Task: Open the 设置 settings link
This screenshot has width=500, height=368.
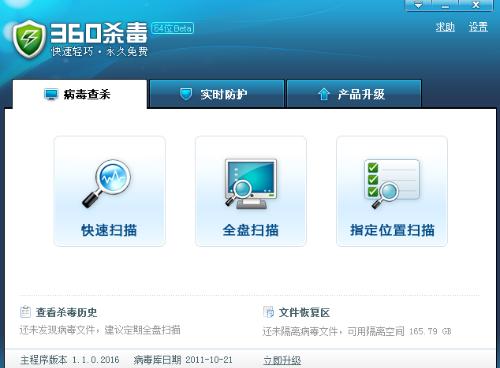Action: 478,27
